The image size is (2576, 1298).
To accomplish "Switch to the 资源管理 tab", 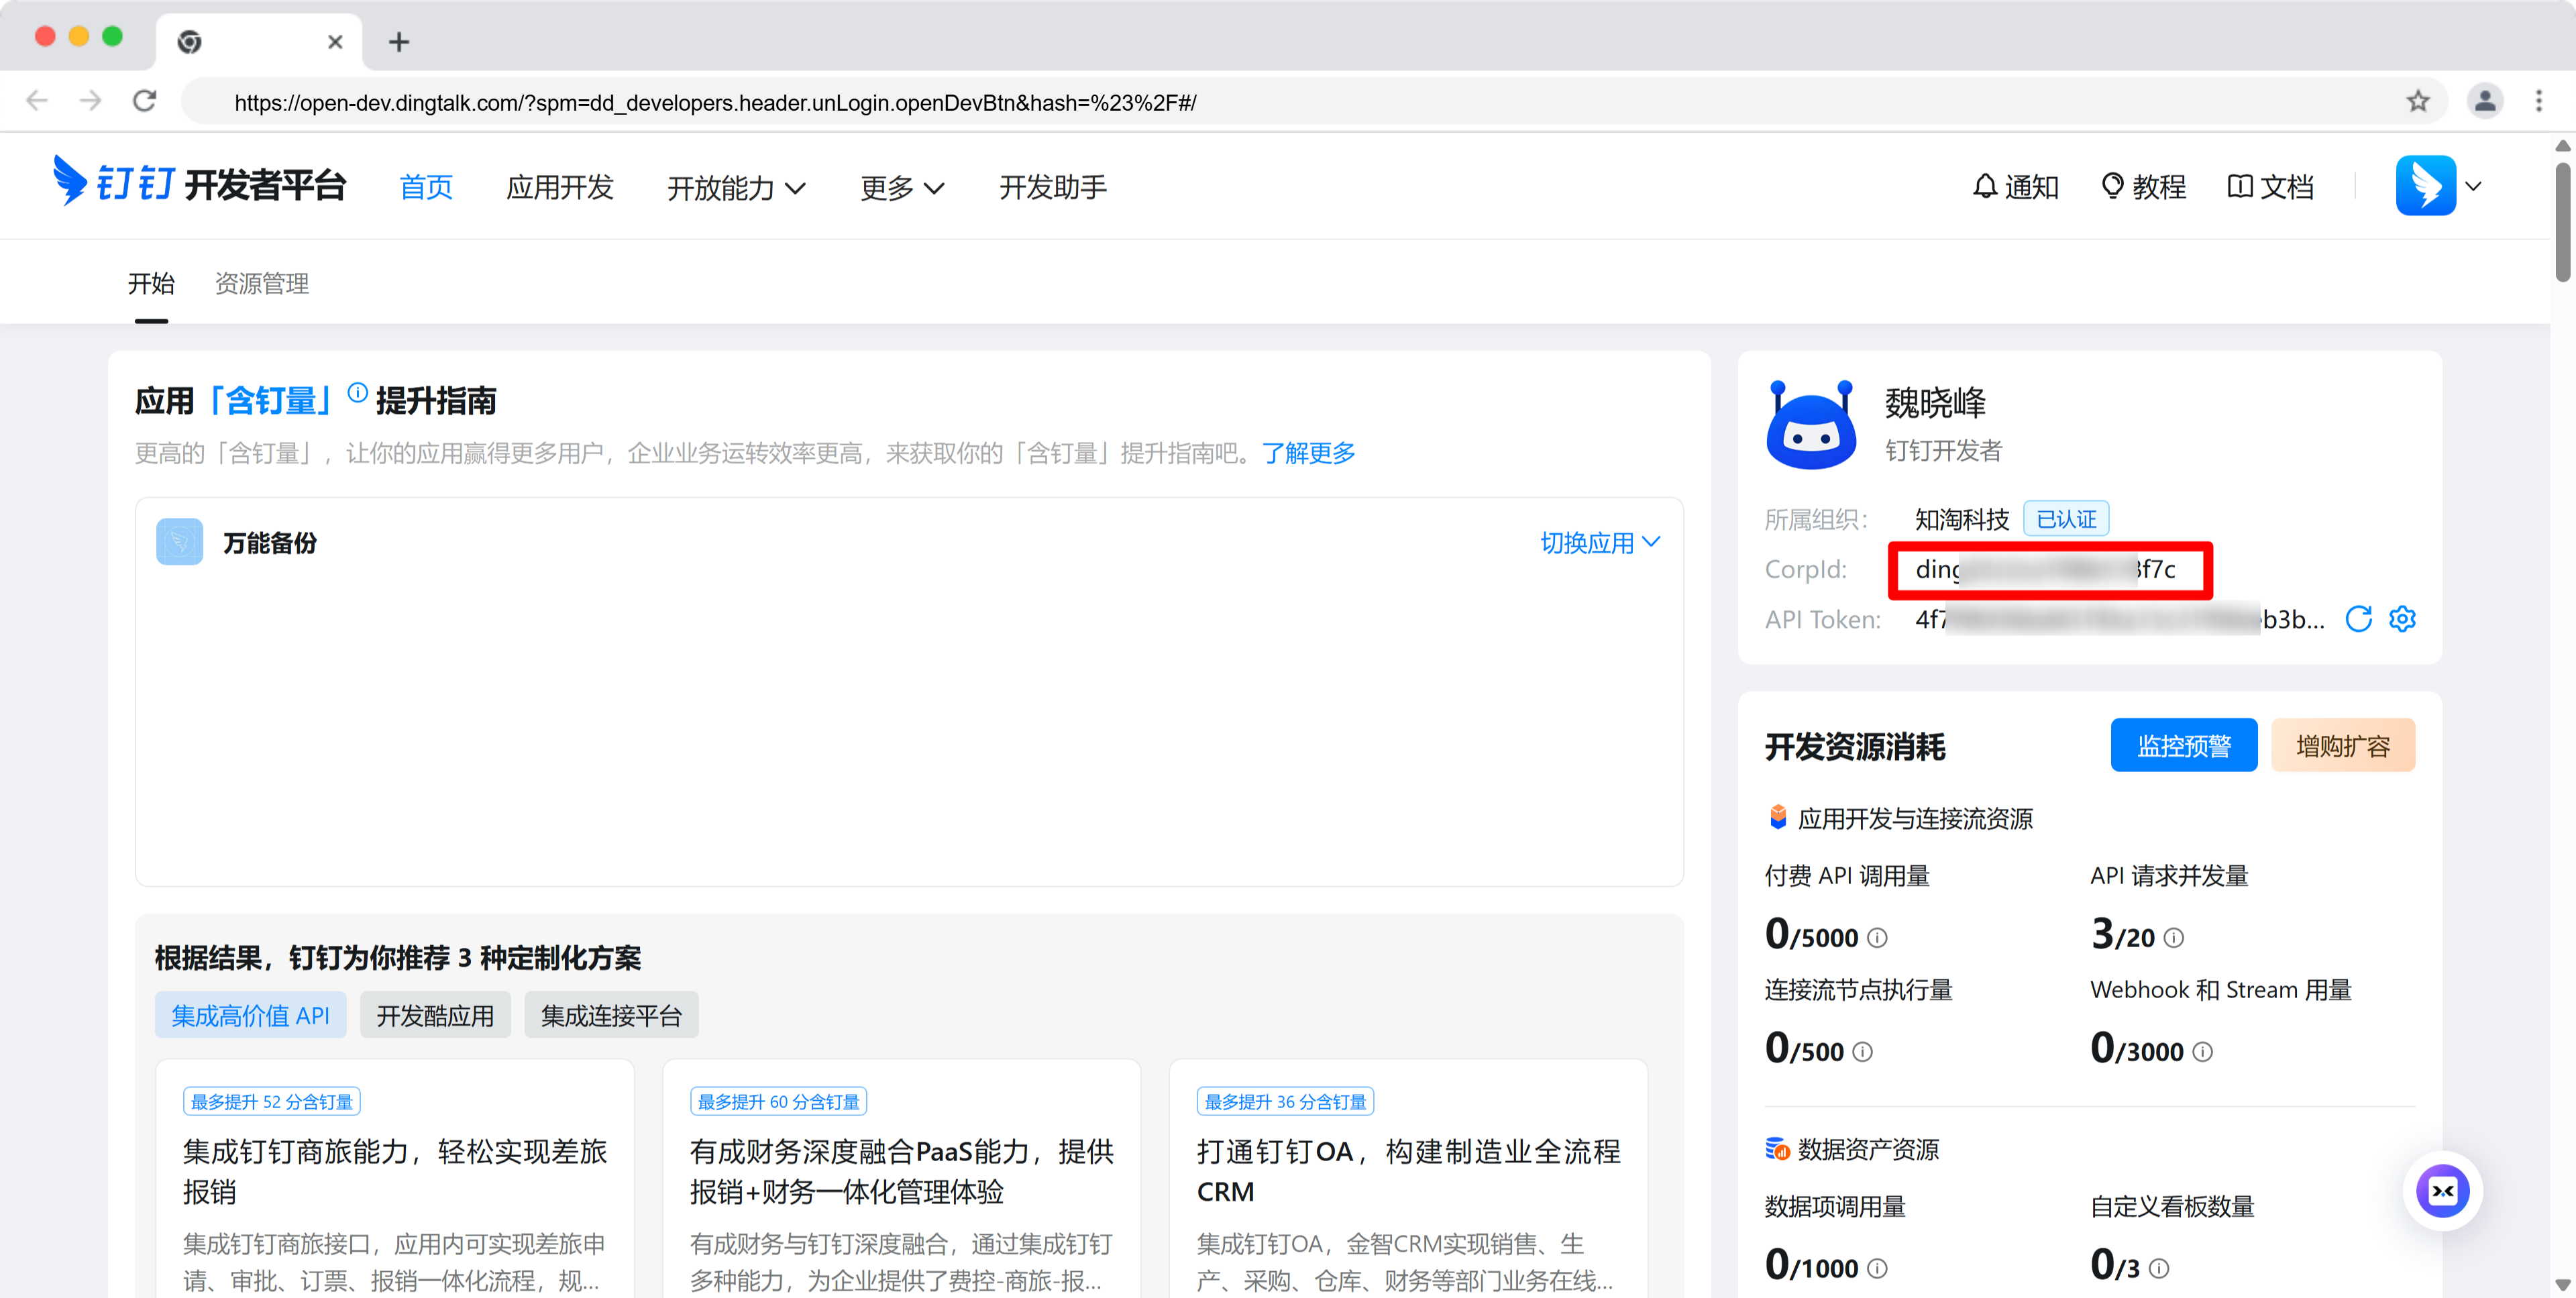I will pyautogui.click(x=262, y=283).
